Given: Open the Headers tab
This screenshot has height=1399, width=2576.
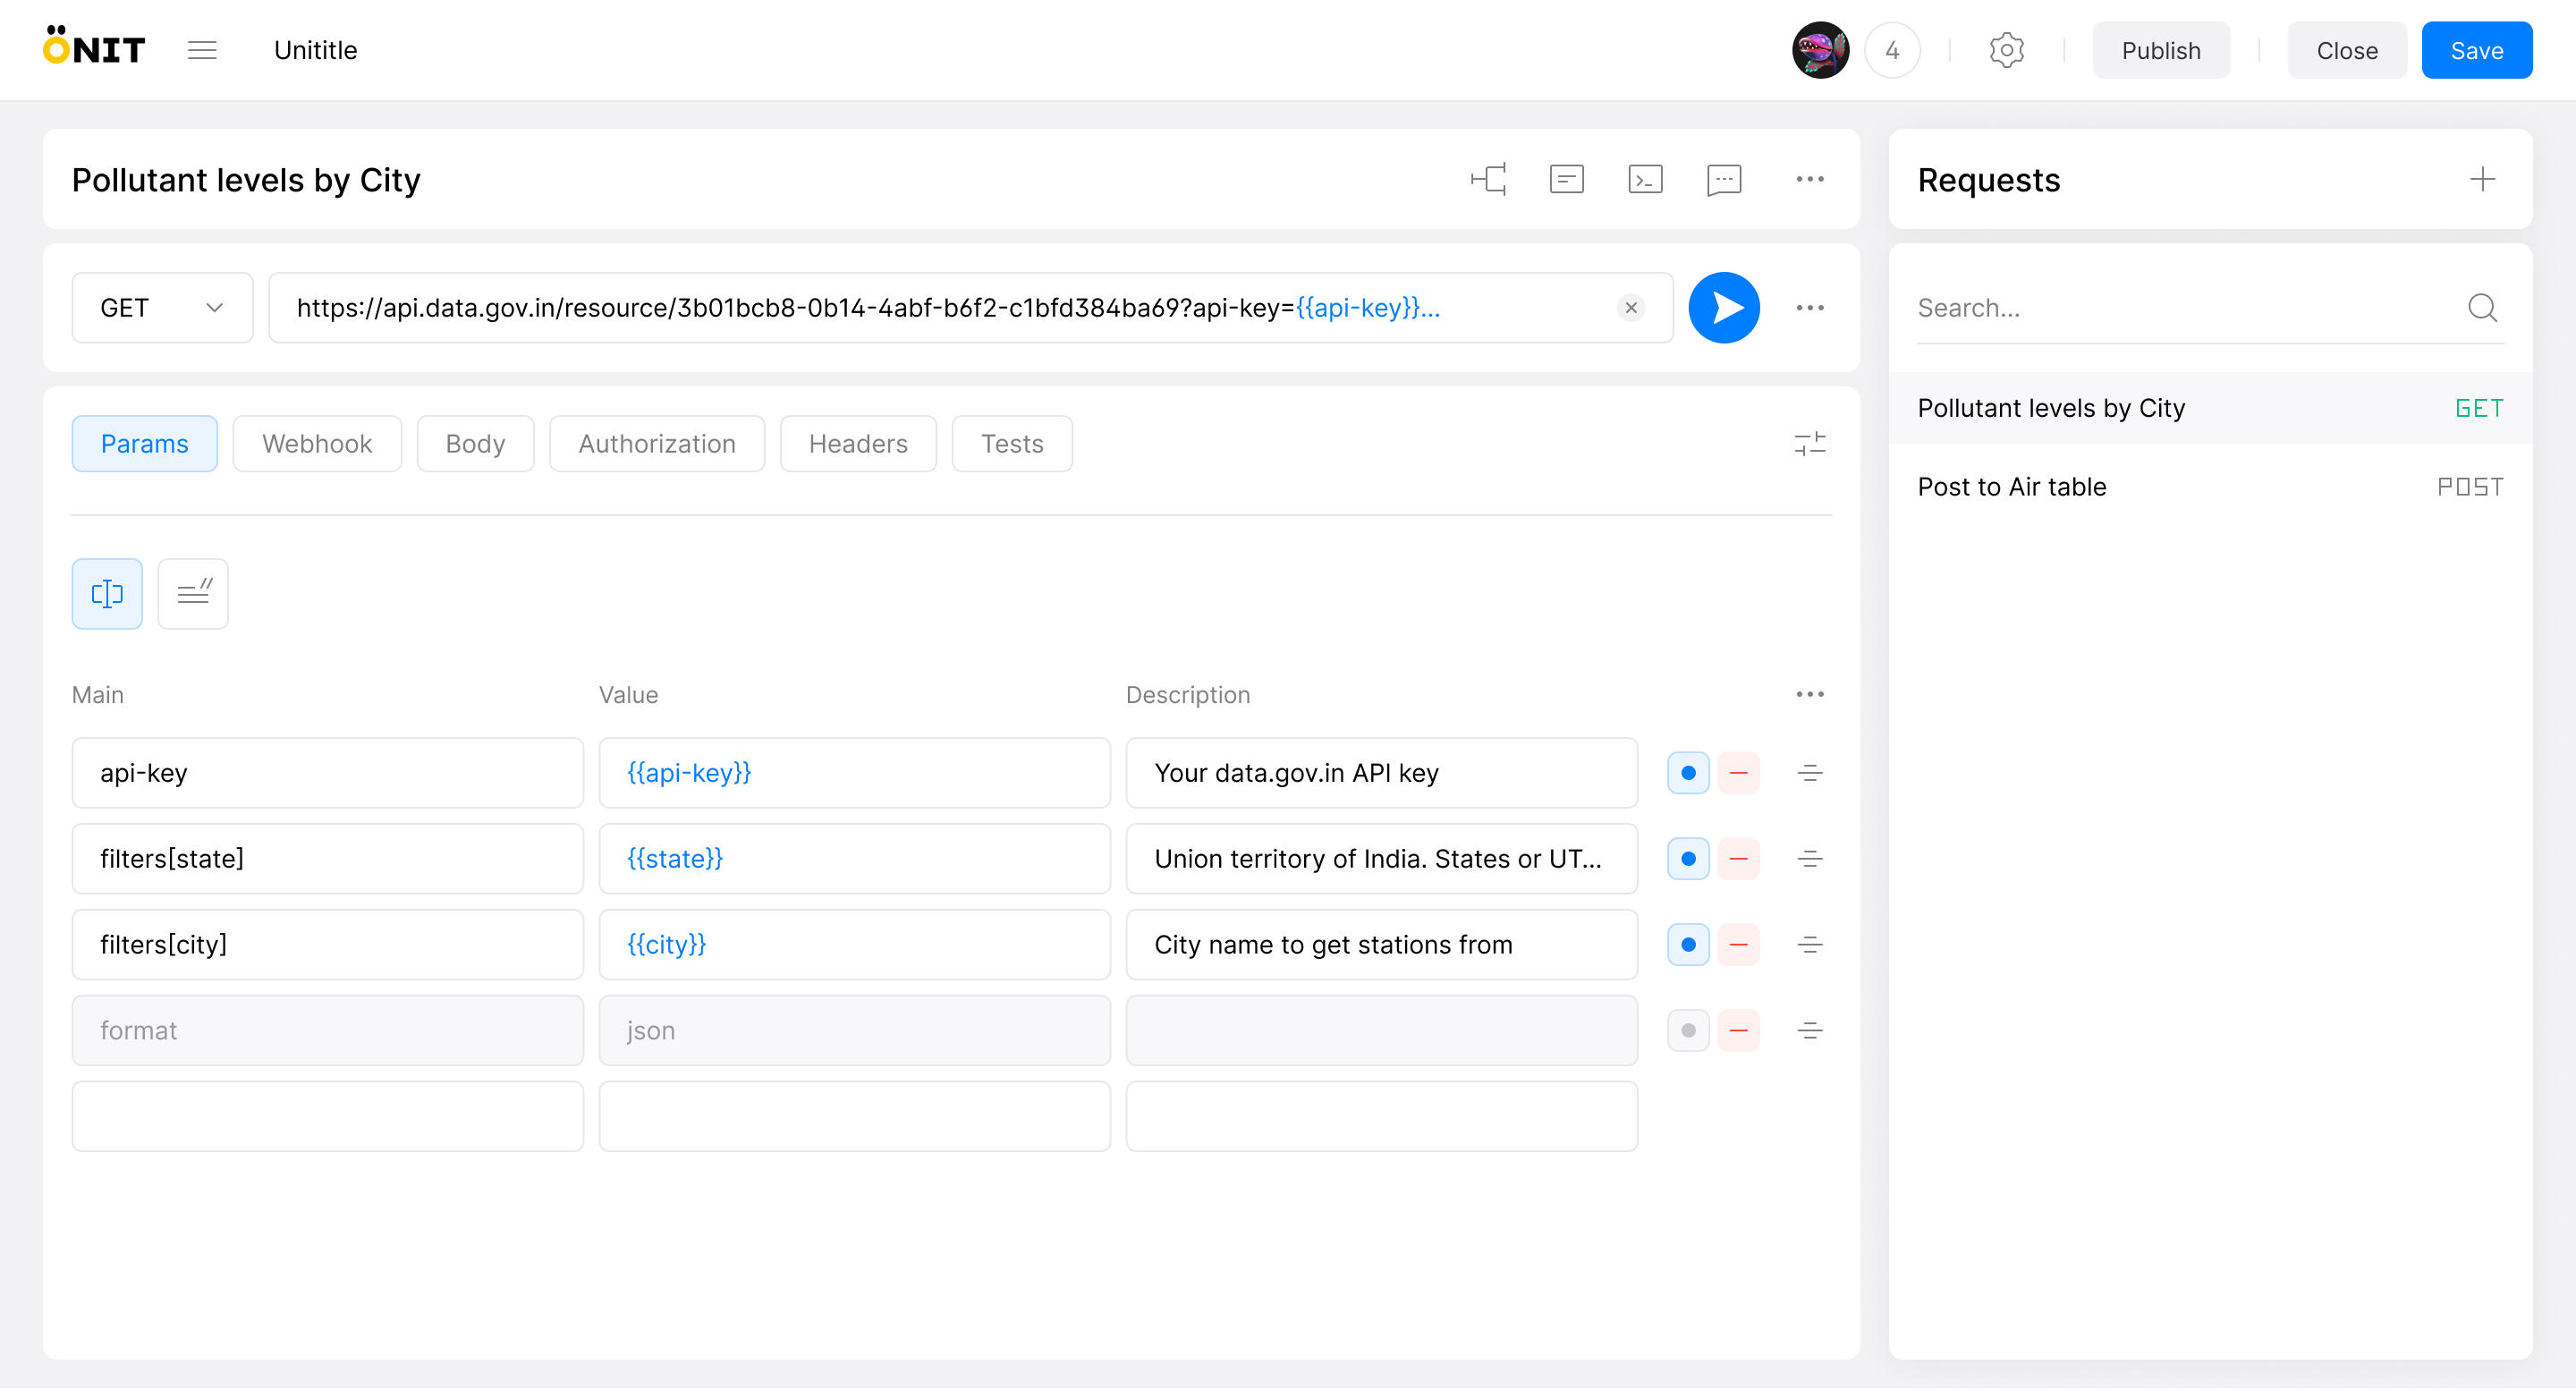Looking at the screenshot, I should click(x=858, y=444).
